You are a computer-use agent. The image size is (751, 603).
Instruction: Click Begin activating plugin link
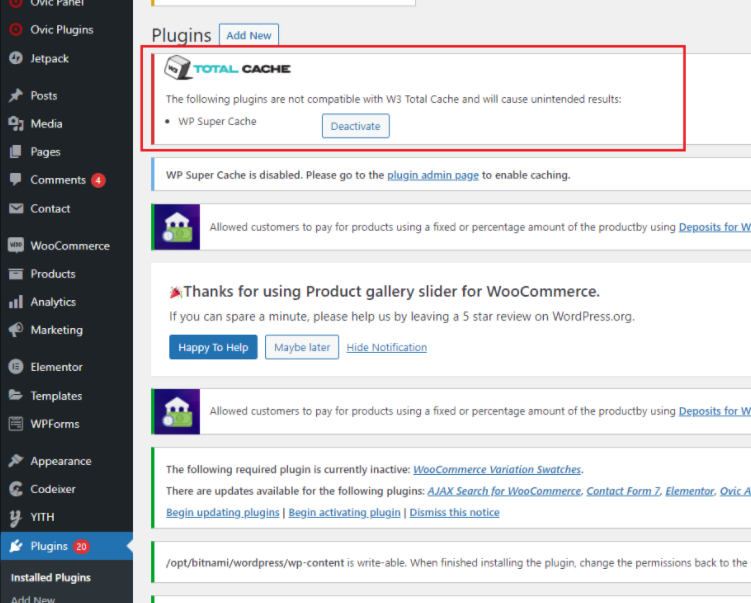click(x=344, y=512)
